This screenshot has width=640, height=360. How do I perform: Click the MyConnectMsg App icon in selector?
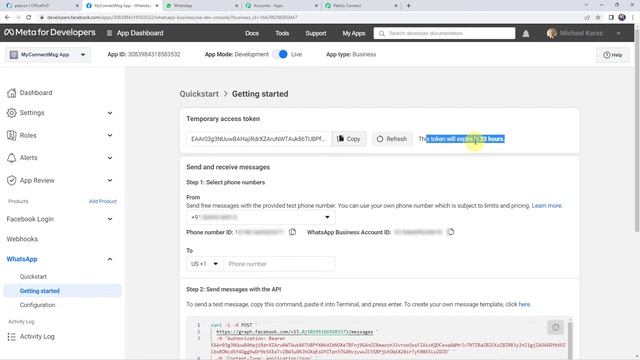(14, 54)
